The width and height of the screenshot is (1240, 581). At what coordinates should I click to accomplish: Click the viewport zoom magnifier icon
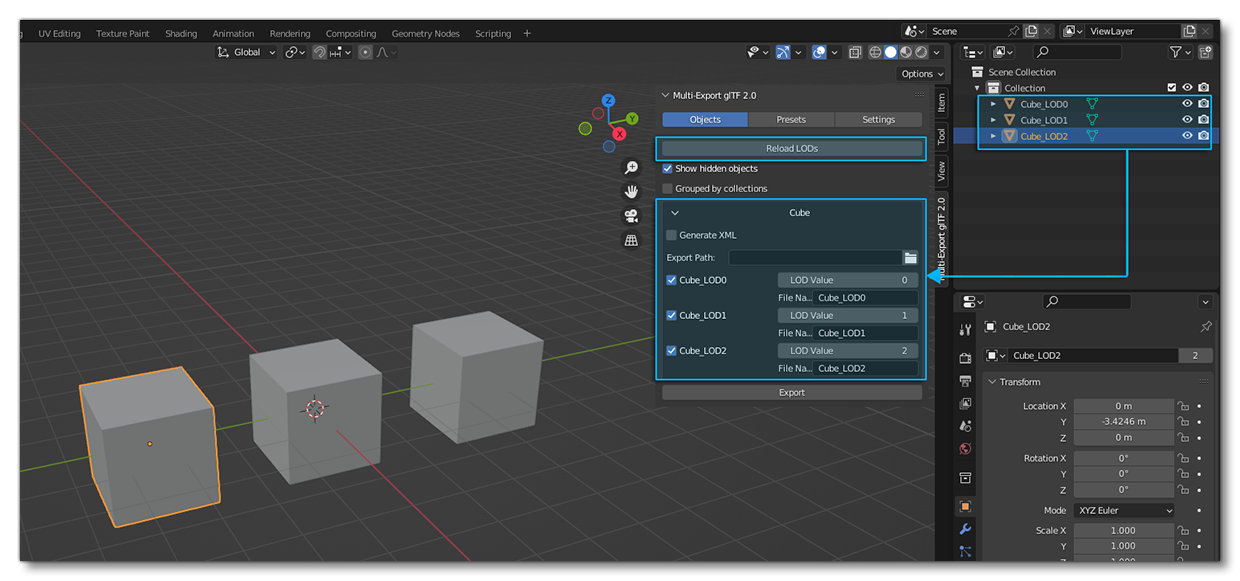pos(632,169)
